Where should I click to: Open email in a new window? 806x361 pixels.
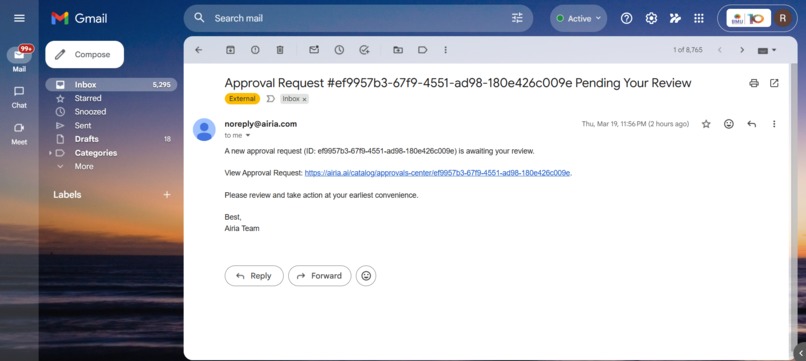pyautogui.click(x=774, y=83)
